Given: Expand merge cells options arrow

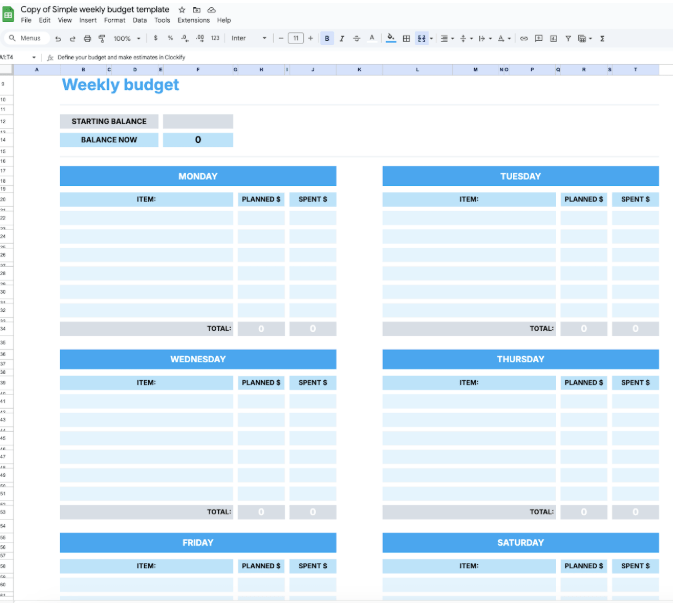Looking at the screenshot, I should tap(431, 39).
